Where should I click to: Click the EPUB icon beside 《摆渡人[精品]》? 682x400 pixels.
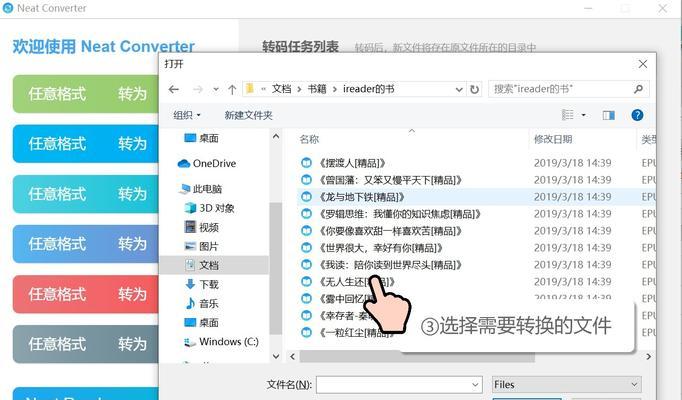pos(307,163)
